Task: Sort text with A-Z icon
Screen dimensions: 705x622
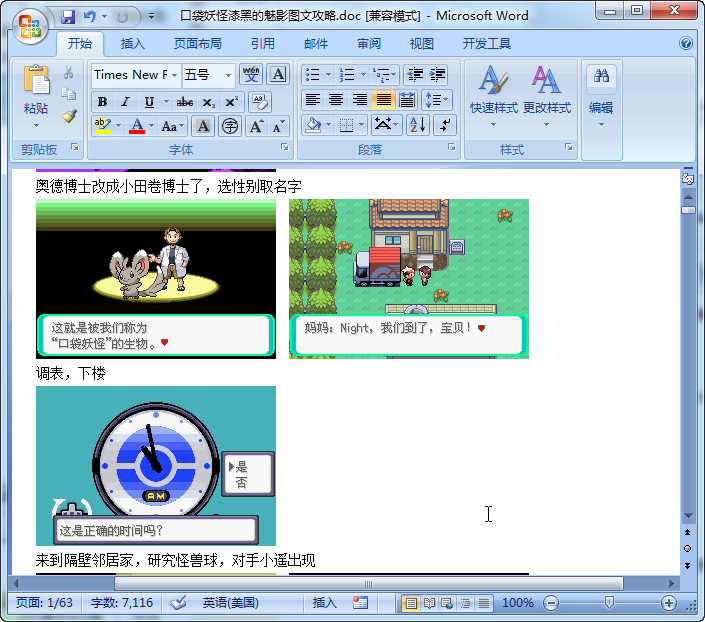Action: click(418, 125)
